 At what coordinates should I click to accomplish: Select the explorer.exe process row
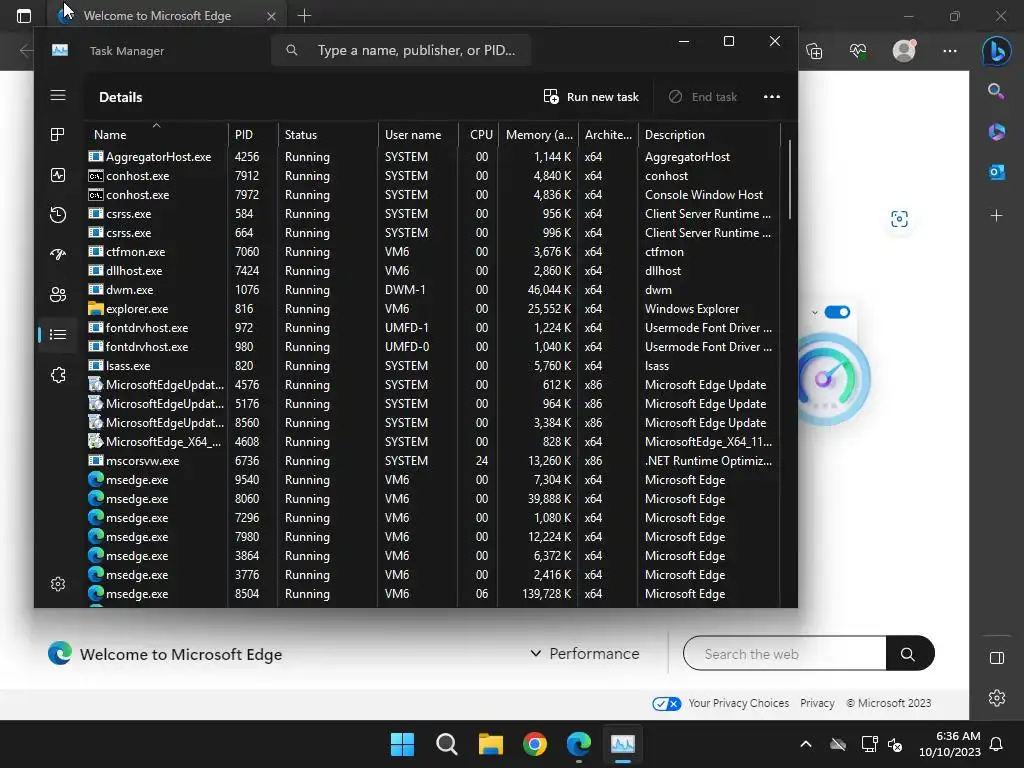click(x=432, y=309)
